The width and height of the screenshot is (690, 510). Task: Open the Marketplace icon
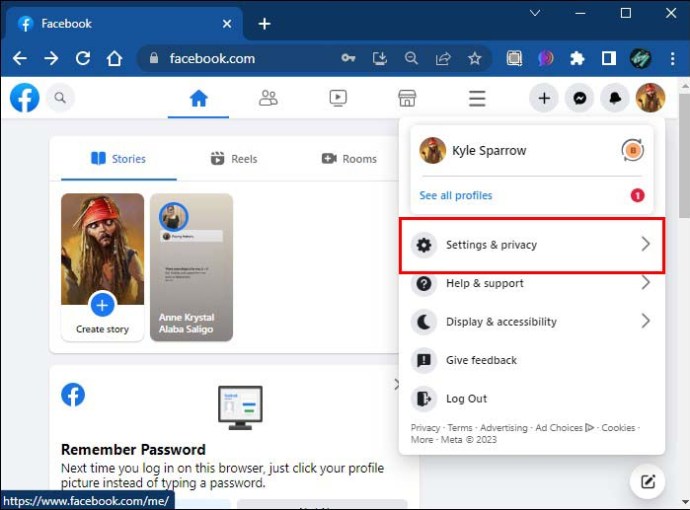click(407, 98)
